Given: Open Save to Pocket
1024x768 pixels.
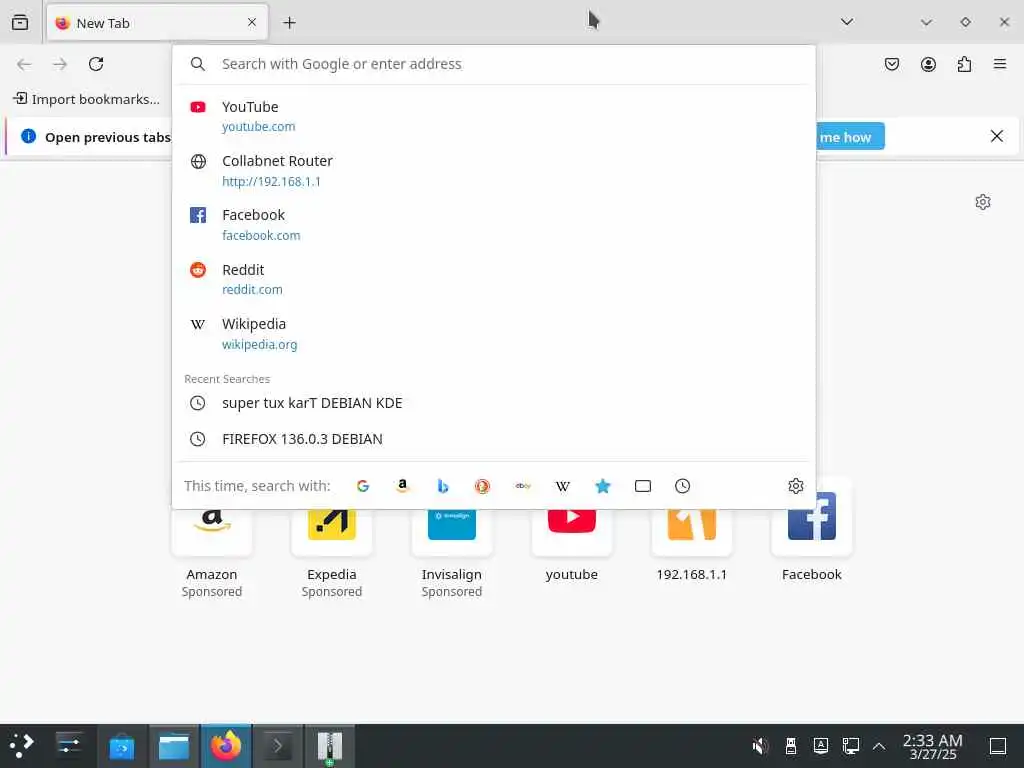Looking at the screenshot, I should 892,64.
